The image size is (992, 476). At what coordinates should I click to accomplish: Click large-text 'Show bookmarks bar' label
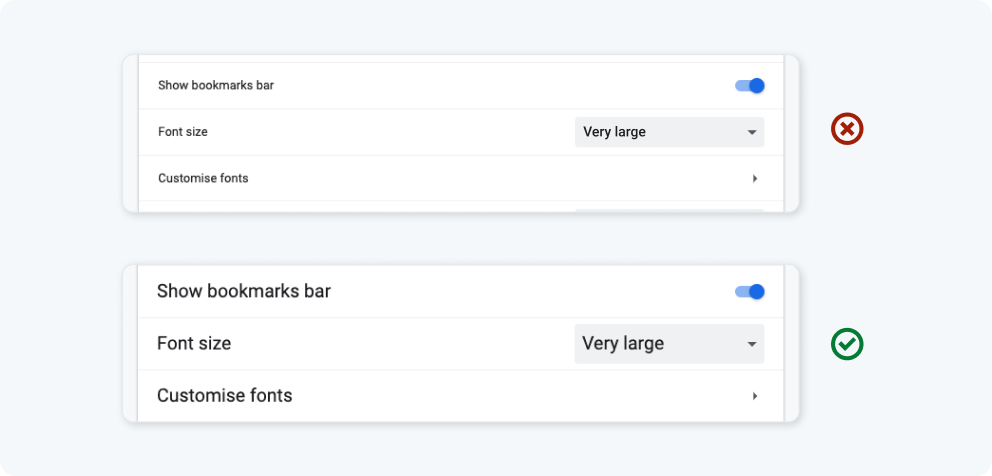click(244, 292)
